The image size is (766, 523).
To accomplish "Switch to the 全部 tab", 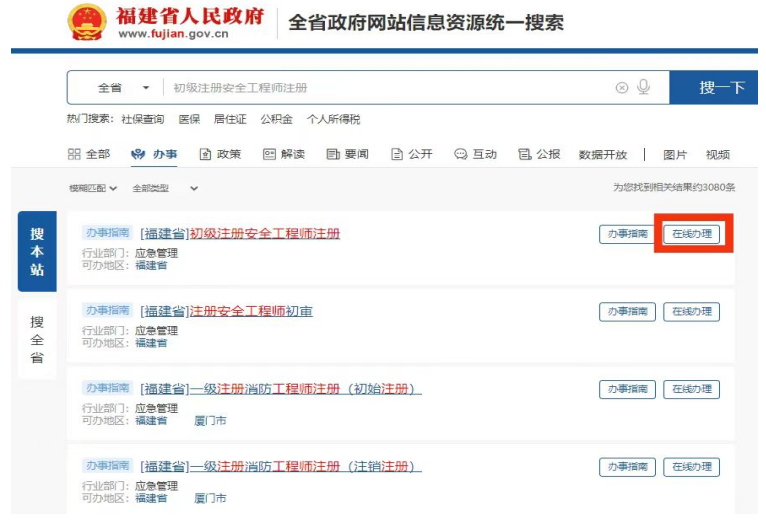I will (x=89, y=154).
